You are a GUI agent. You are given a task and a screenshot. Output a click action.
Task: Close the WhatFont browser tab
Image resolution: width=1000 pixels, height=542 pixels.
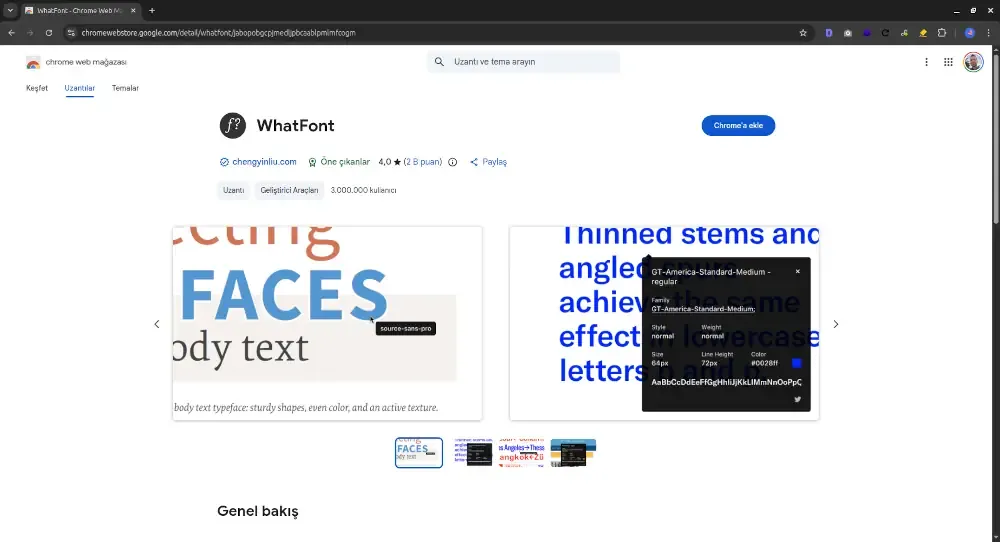133,10
